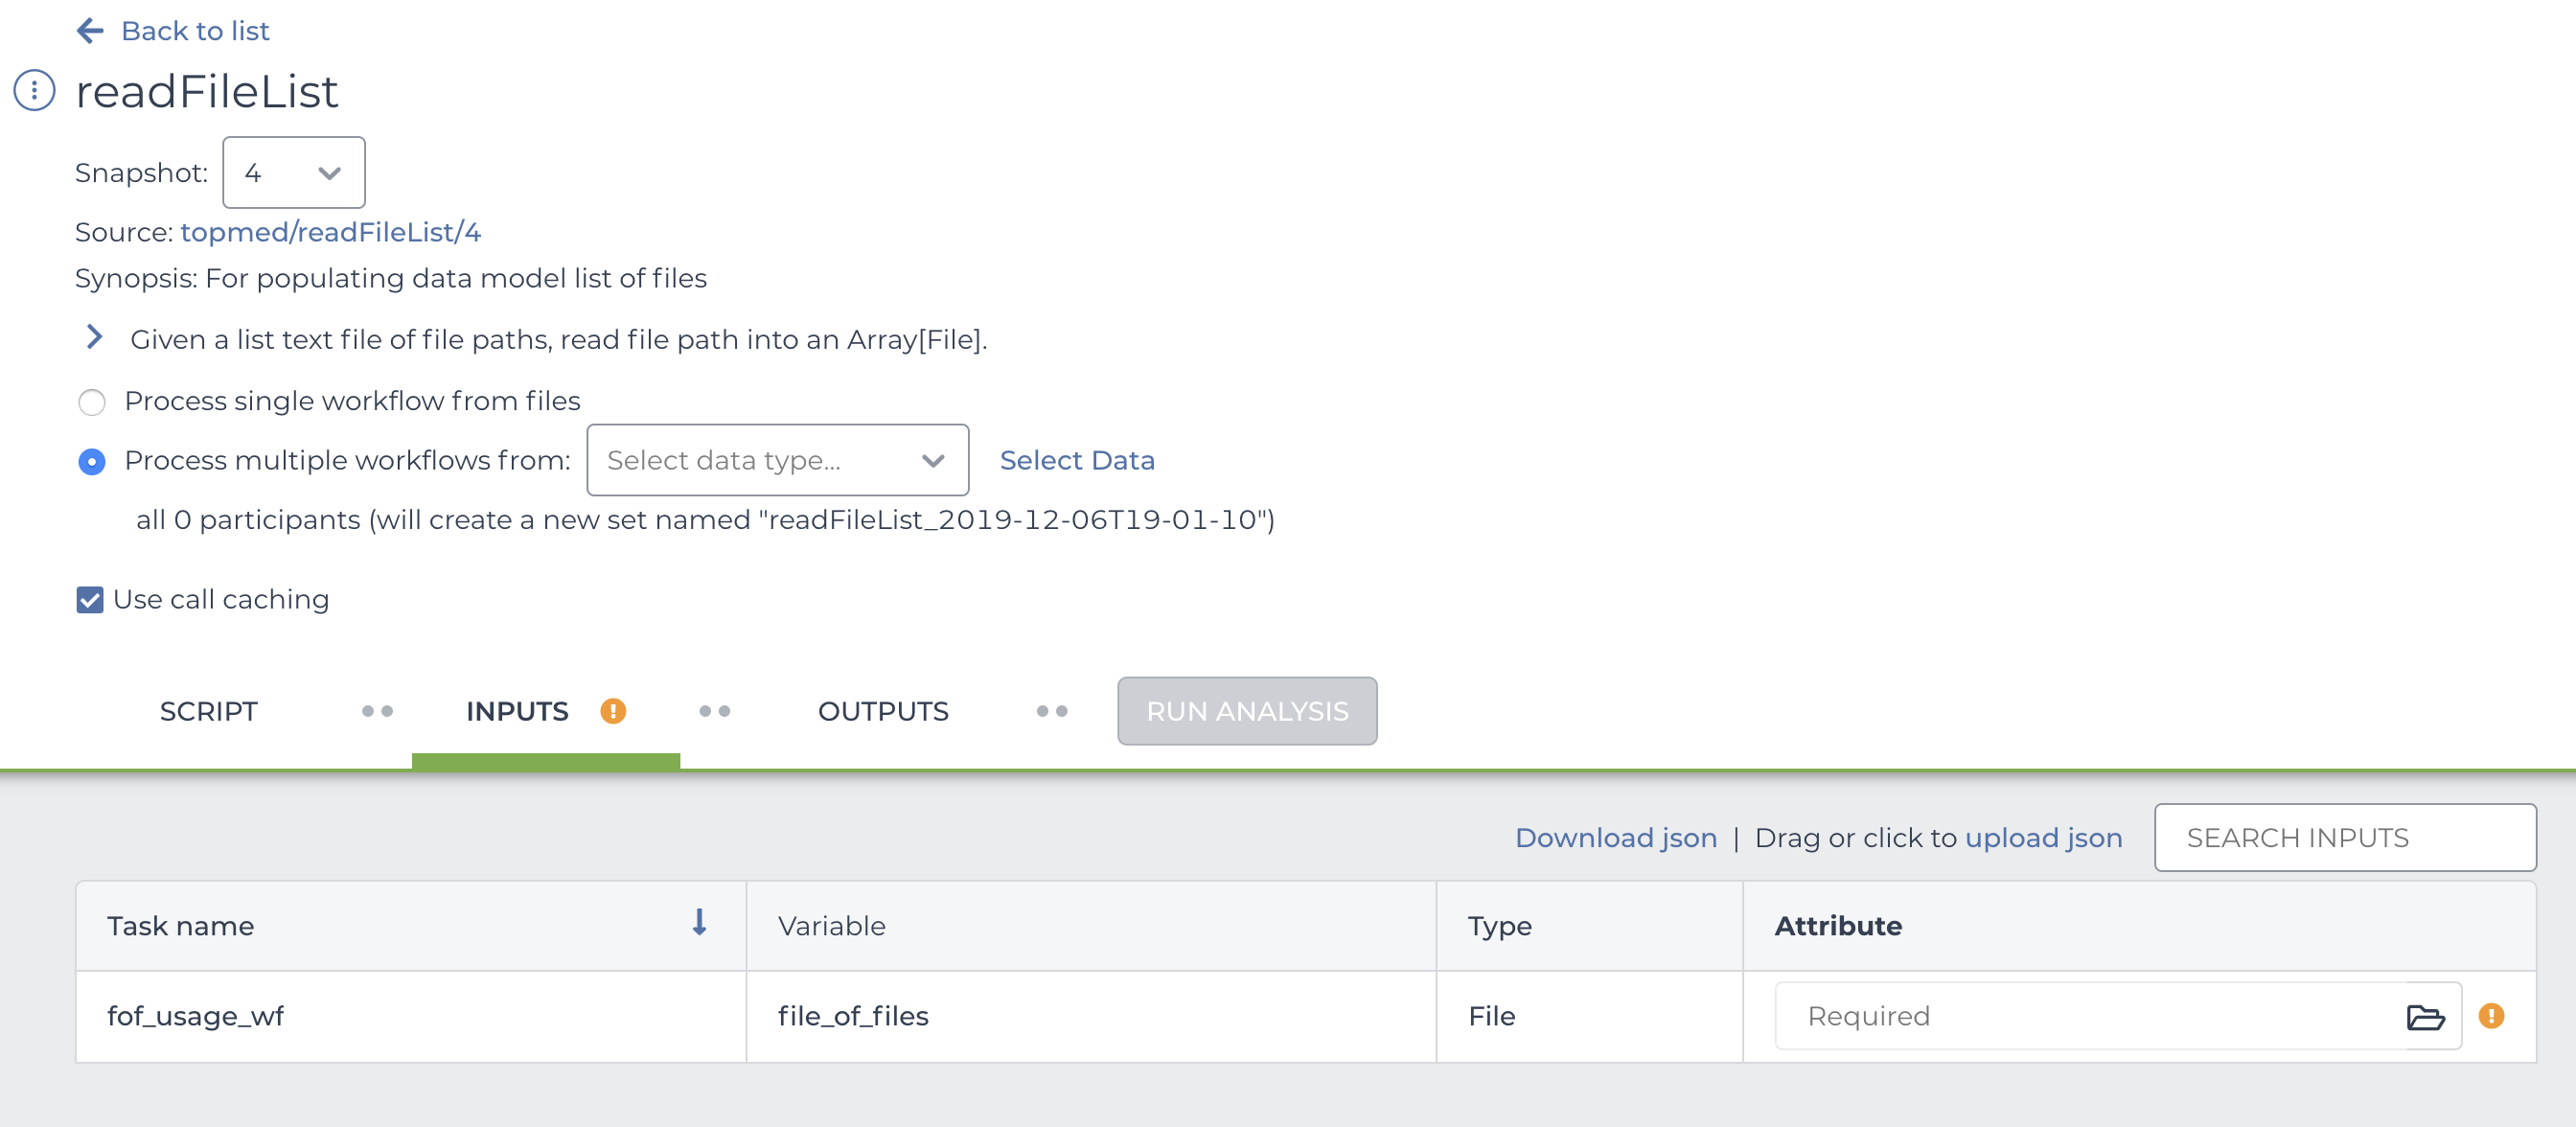
Task: Click the back arrow icon
Action: (90, 31)
